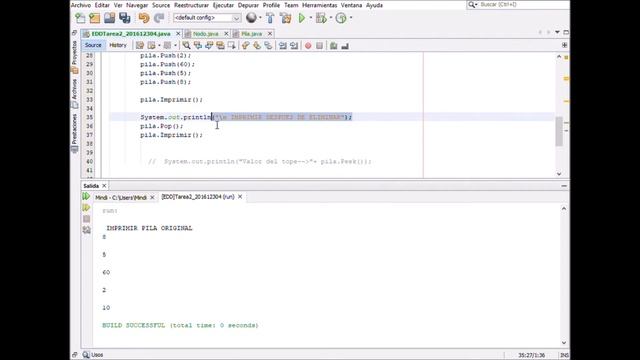Run the project with the green play icon
This screenshot has height=360, width=640.
tap(302, 18)
